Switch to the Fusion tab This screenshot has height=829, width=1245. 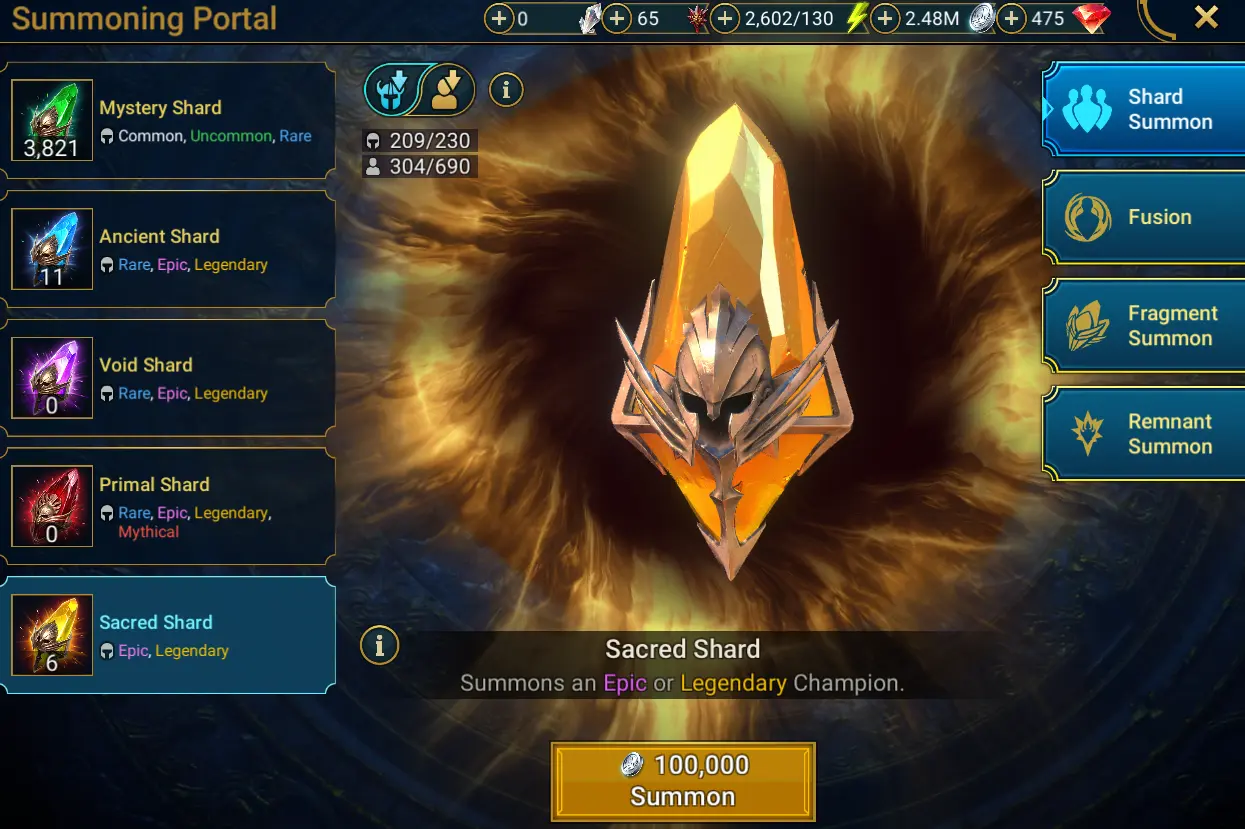(x=1145, y=217)
